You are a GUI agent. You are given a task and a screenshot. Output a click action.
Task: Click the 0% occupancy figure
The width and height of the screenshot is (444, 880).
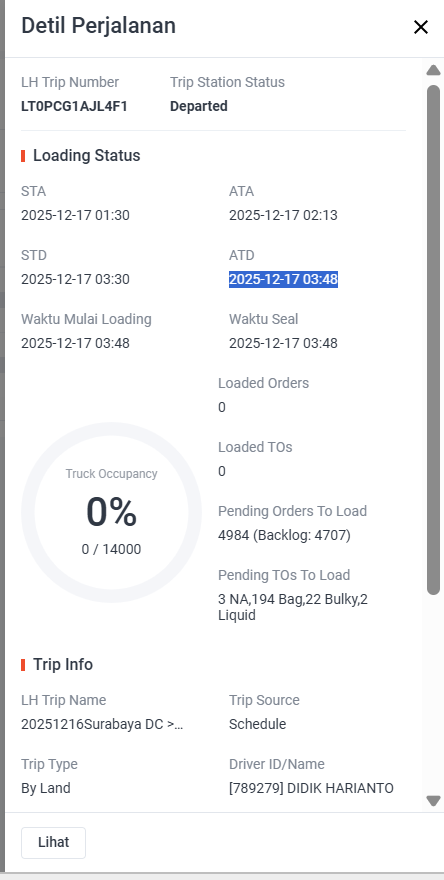(111, 512)
